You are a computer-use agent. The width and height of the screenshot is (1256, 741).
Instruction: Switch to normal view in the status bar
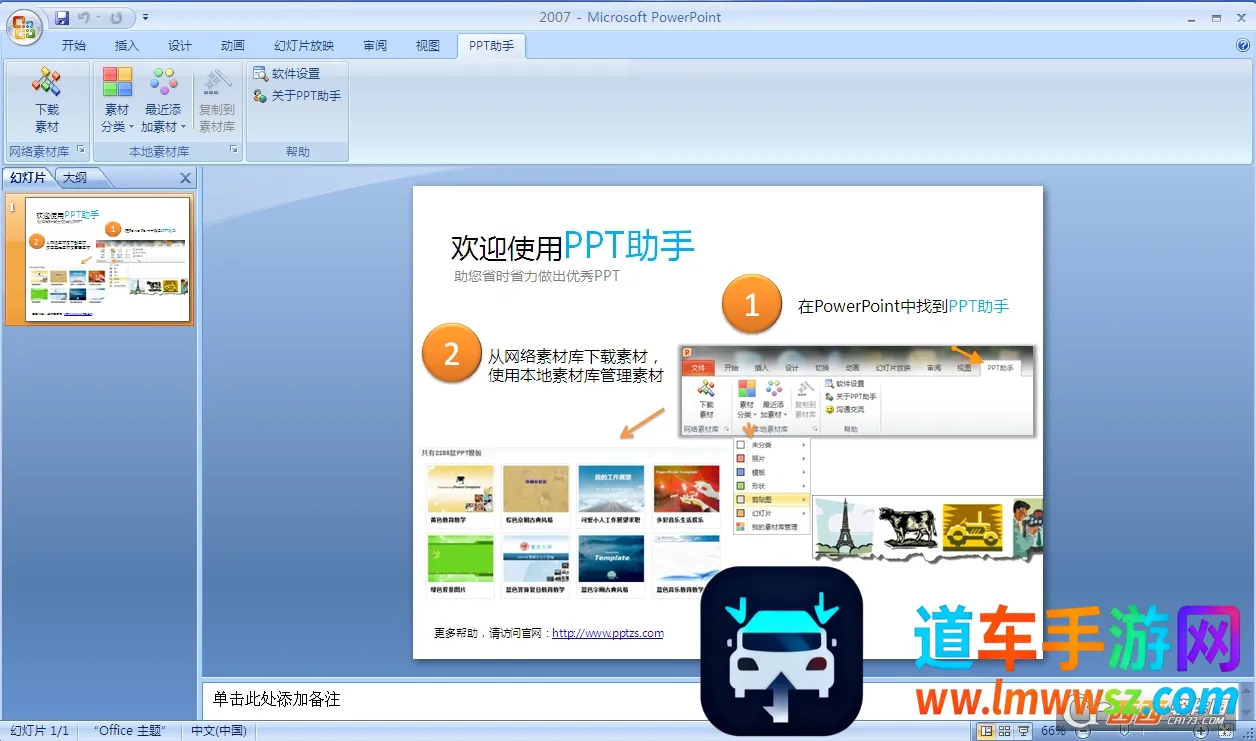pos(986,731)
